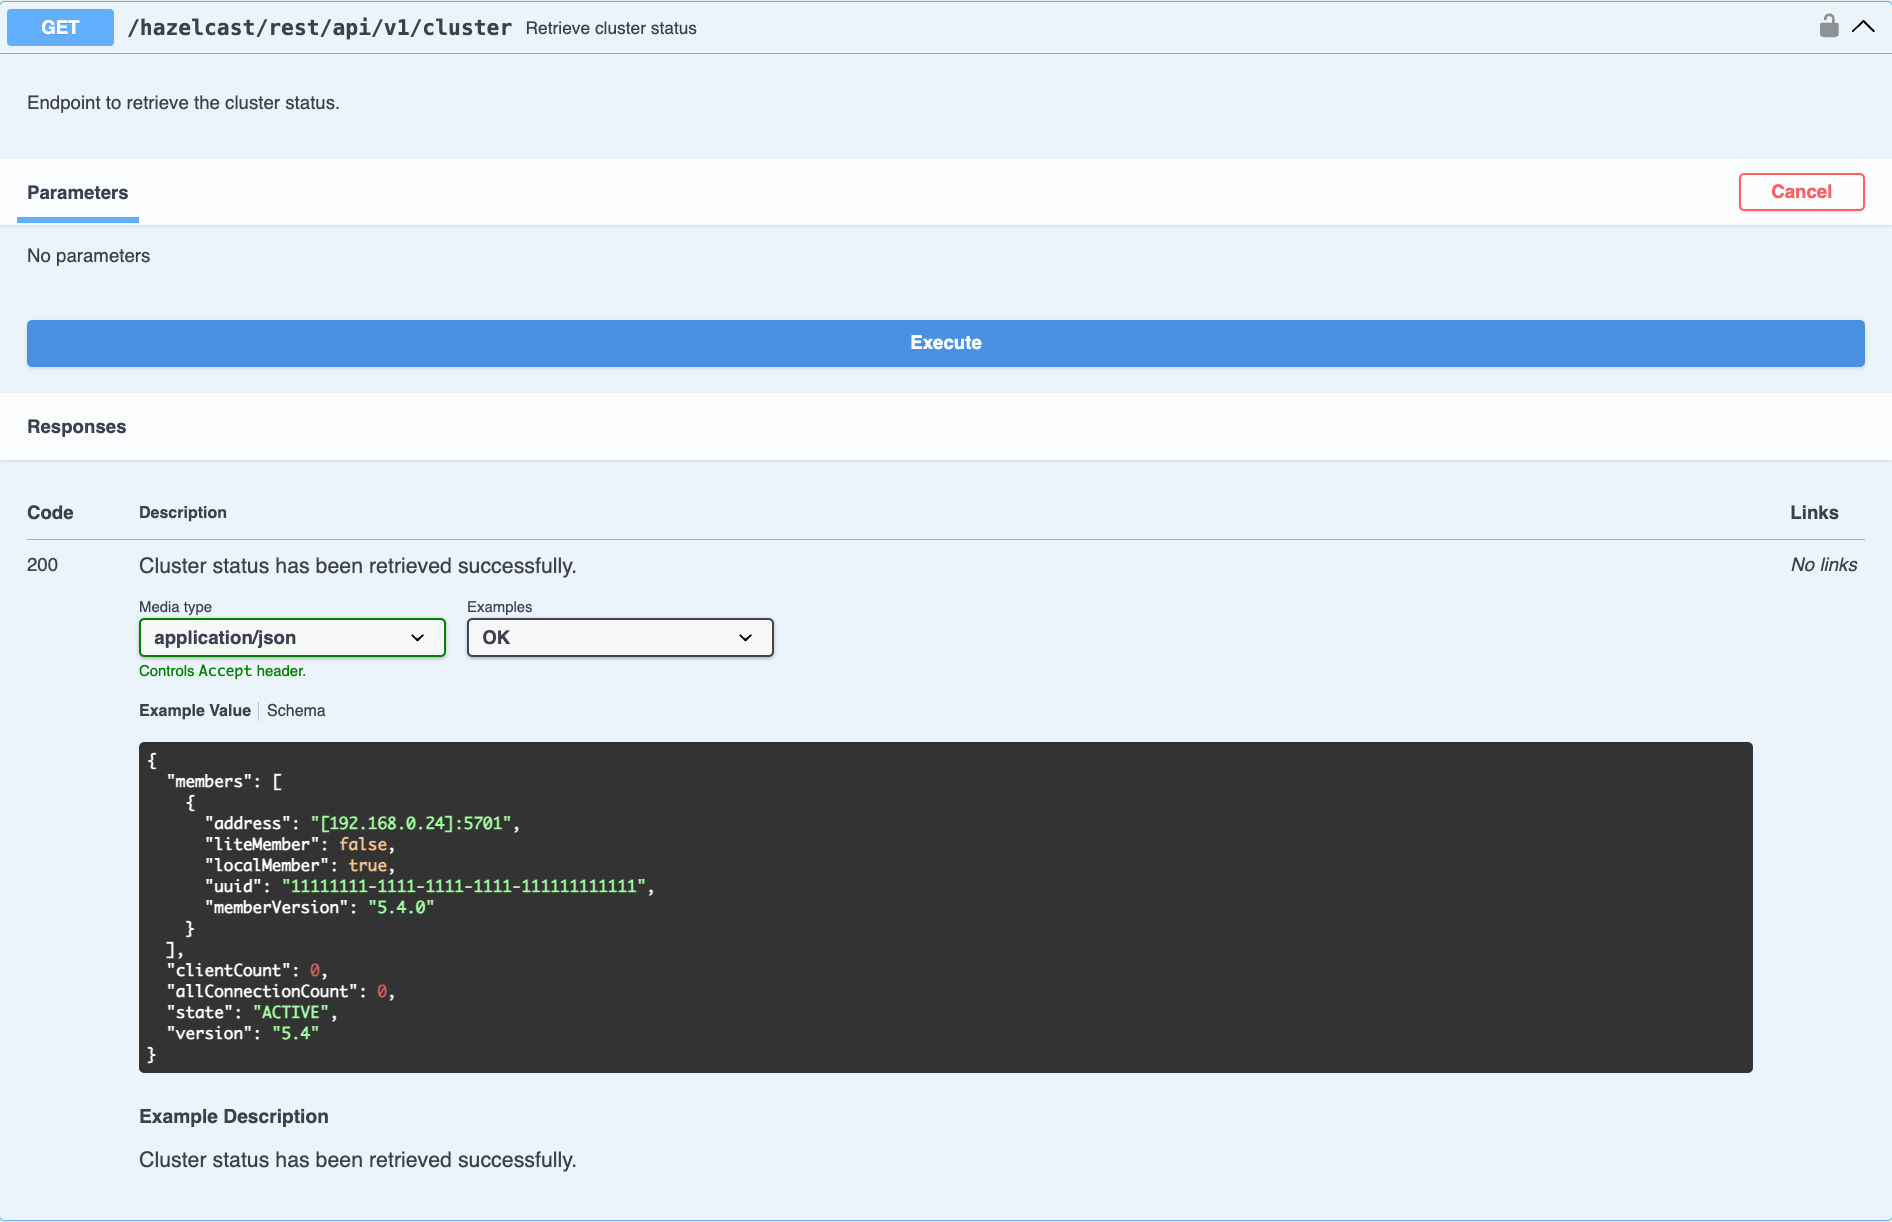This screenshot has width=1892, height=1222.
Task: Click the No links text under Links
Action: (x=1823, y=565)
